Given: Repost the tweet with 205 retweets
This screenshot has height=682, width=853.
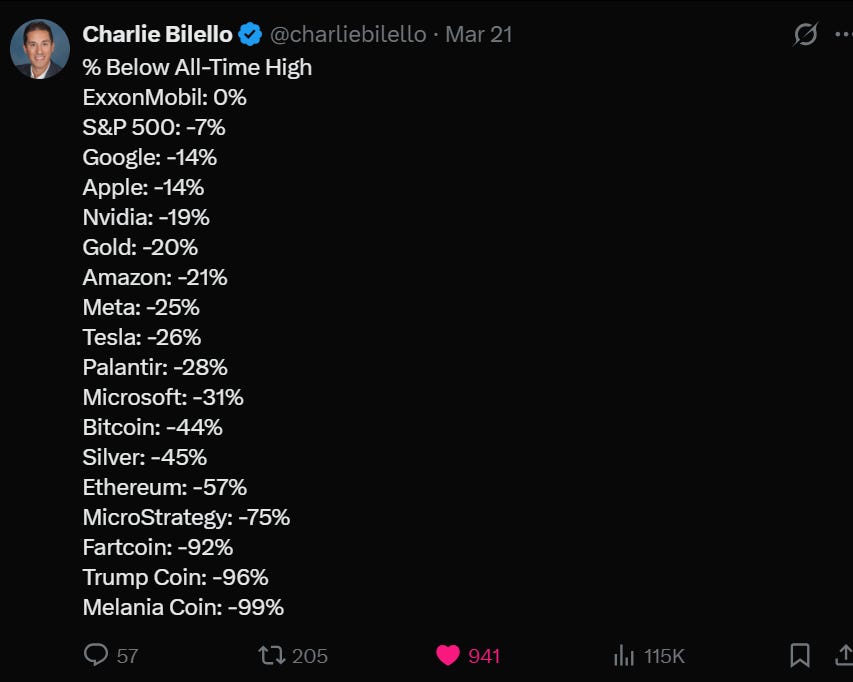Looking at the screenshot, I should (271, 655).
